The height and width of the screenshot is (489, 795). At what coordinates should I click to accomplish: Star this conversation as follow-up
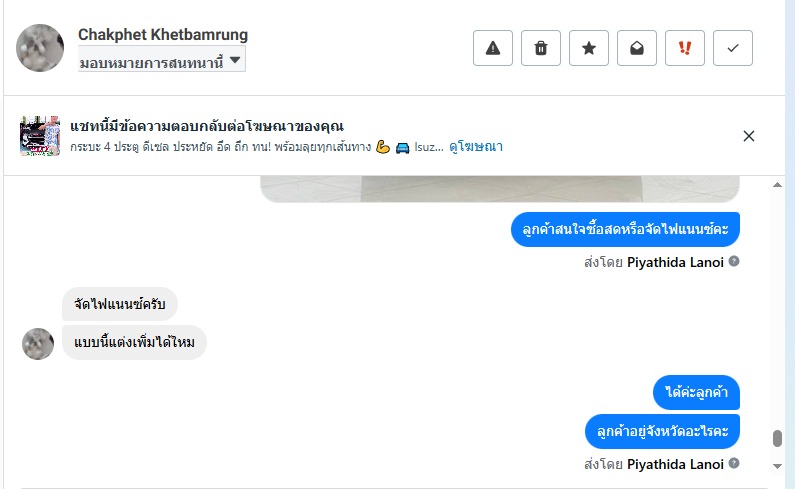(589, 48)
